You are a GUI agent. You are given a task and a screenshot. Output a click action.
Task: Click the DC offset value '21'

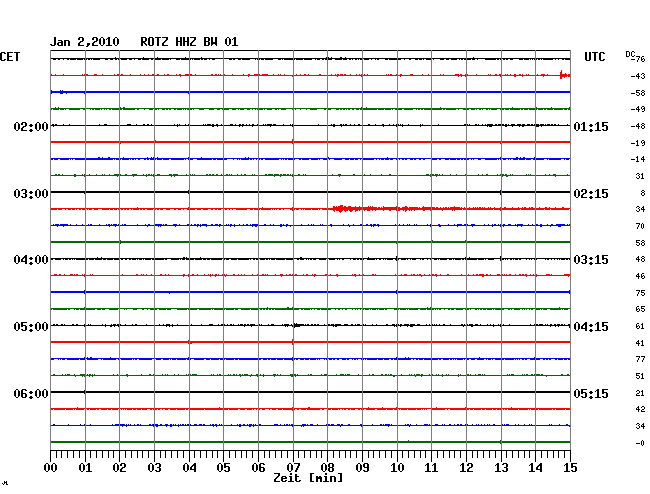[x=640, y=393]
